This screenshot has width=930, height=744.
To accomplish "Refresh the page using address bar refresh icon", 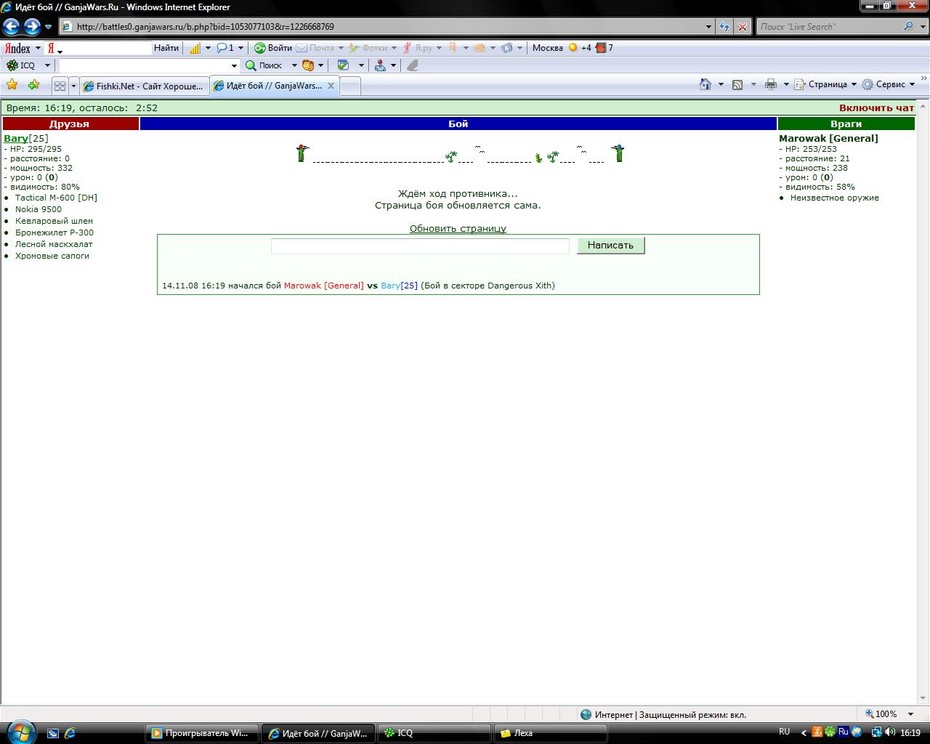I will pyautogui.click(x=724, y=27).
